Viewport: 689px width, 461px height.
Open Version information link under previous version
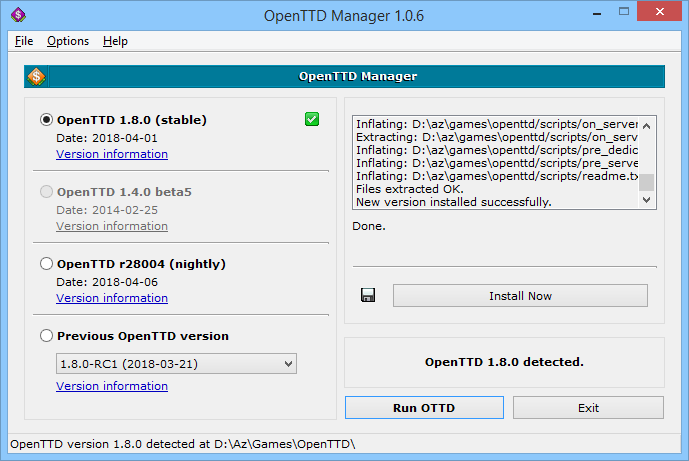(x=112, y=386)
